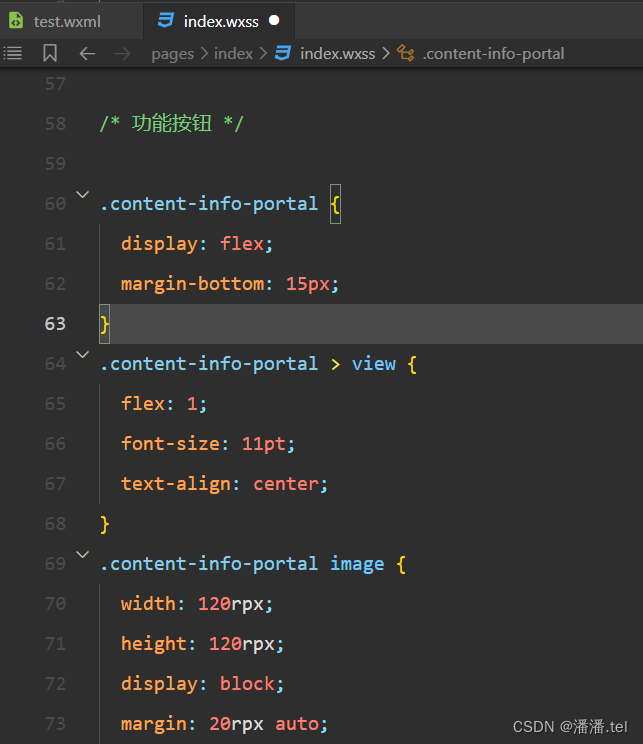Switch to the test.wxml tab
The width and height of the screenshot is (643, 744).
pos(71,21)
